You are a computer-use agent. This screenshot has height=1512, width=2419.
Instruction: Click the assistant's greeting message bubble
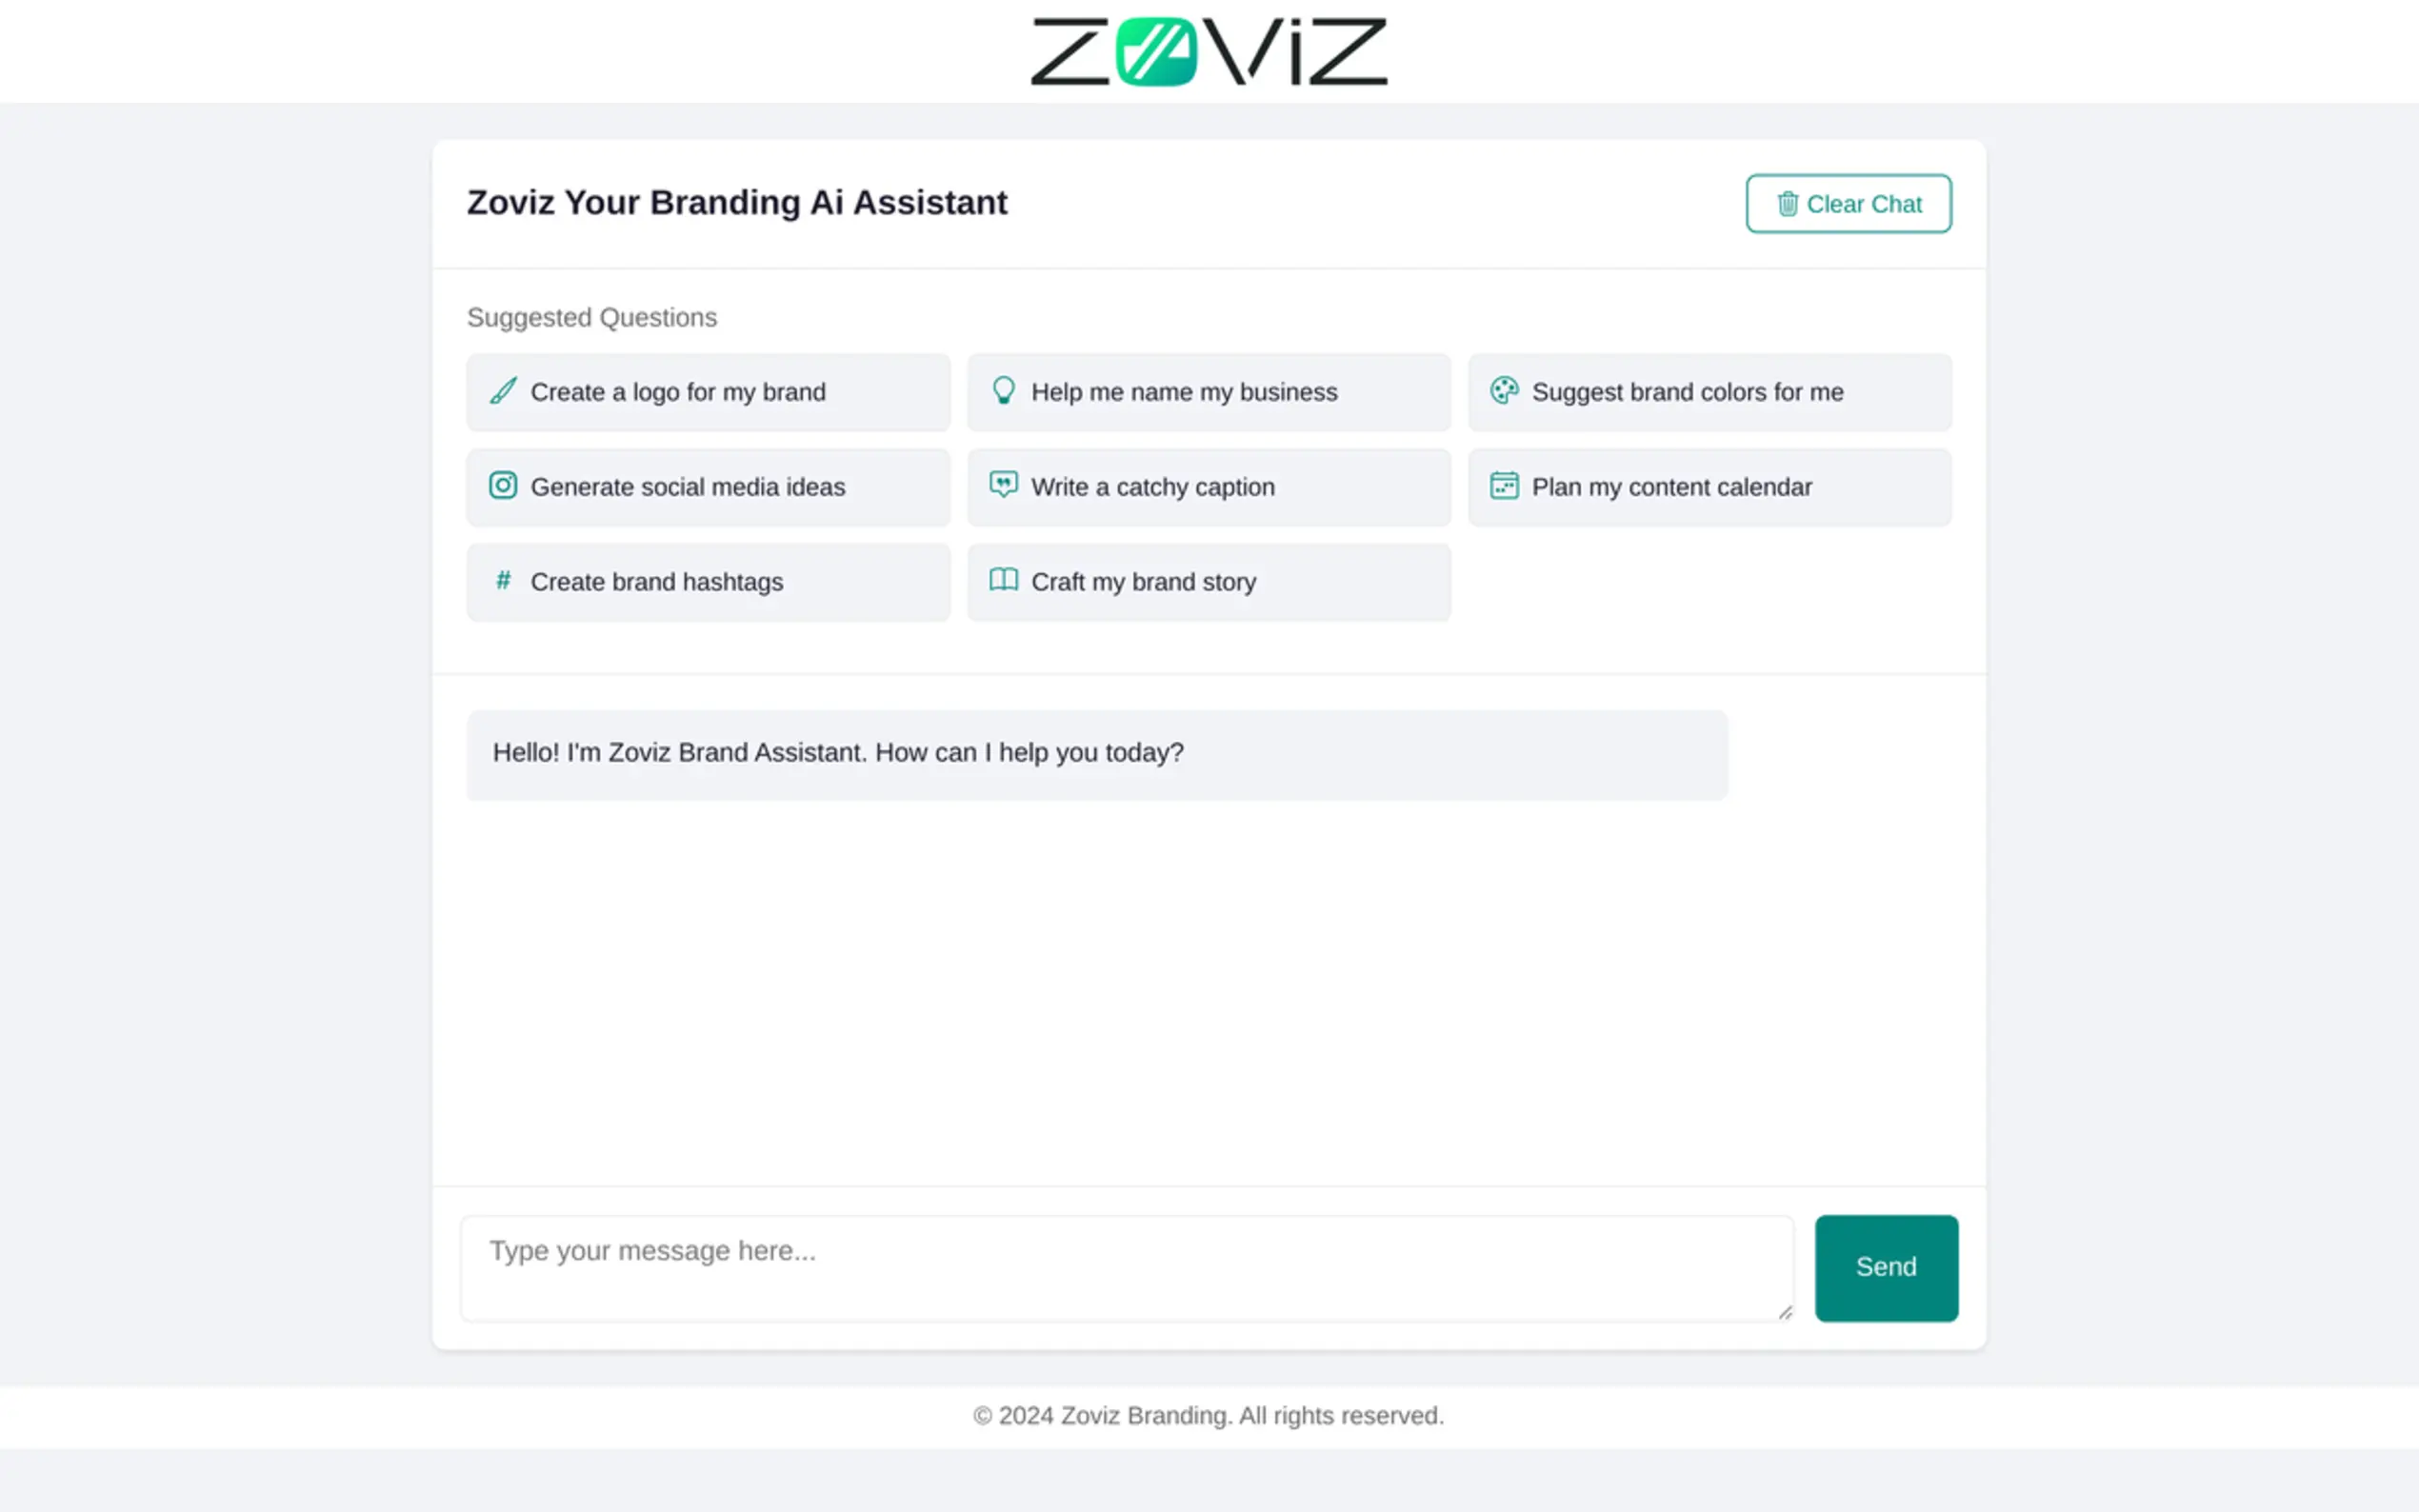1096,754
